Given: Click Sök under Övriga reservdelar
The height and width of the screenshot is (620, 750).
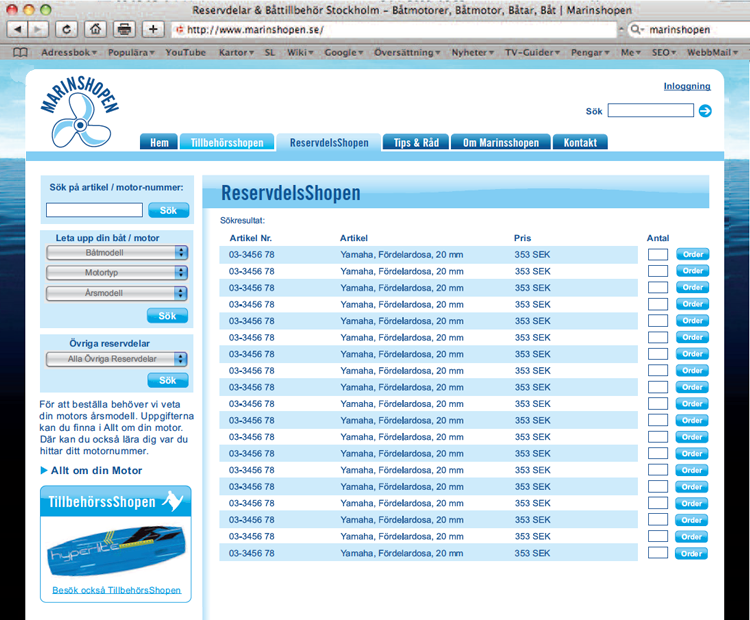Looking at the screenshot, I should click(x=167, y=380).
